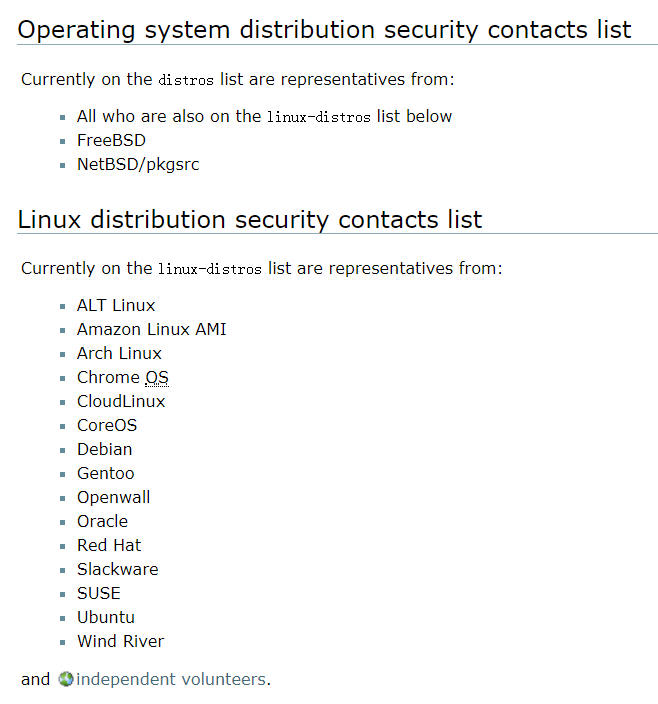Select the Oracle list item
Screen dimensions: 658x704
click(102, 522)
